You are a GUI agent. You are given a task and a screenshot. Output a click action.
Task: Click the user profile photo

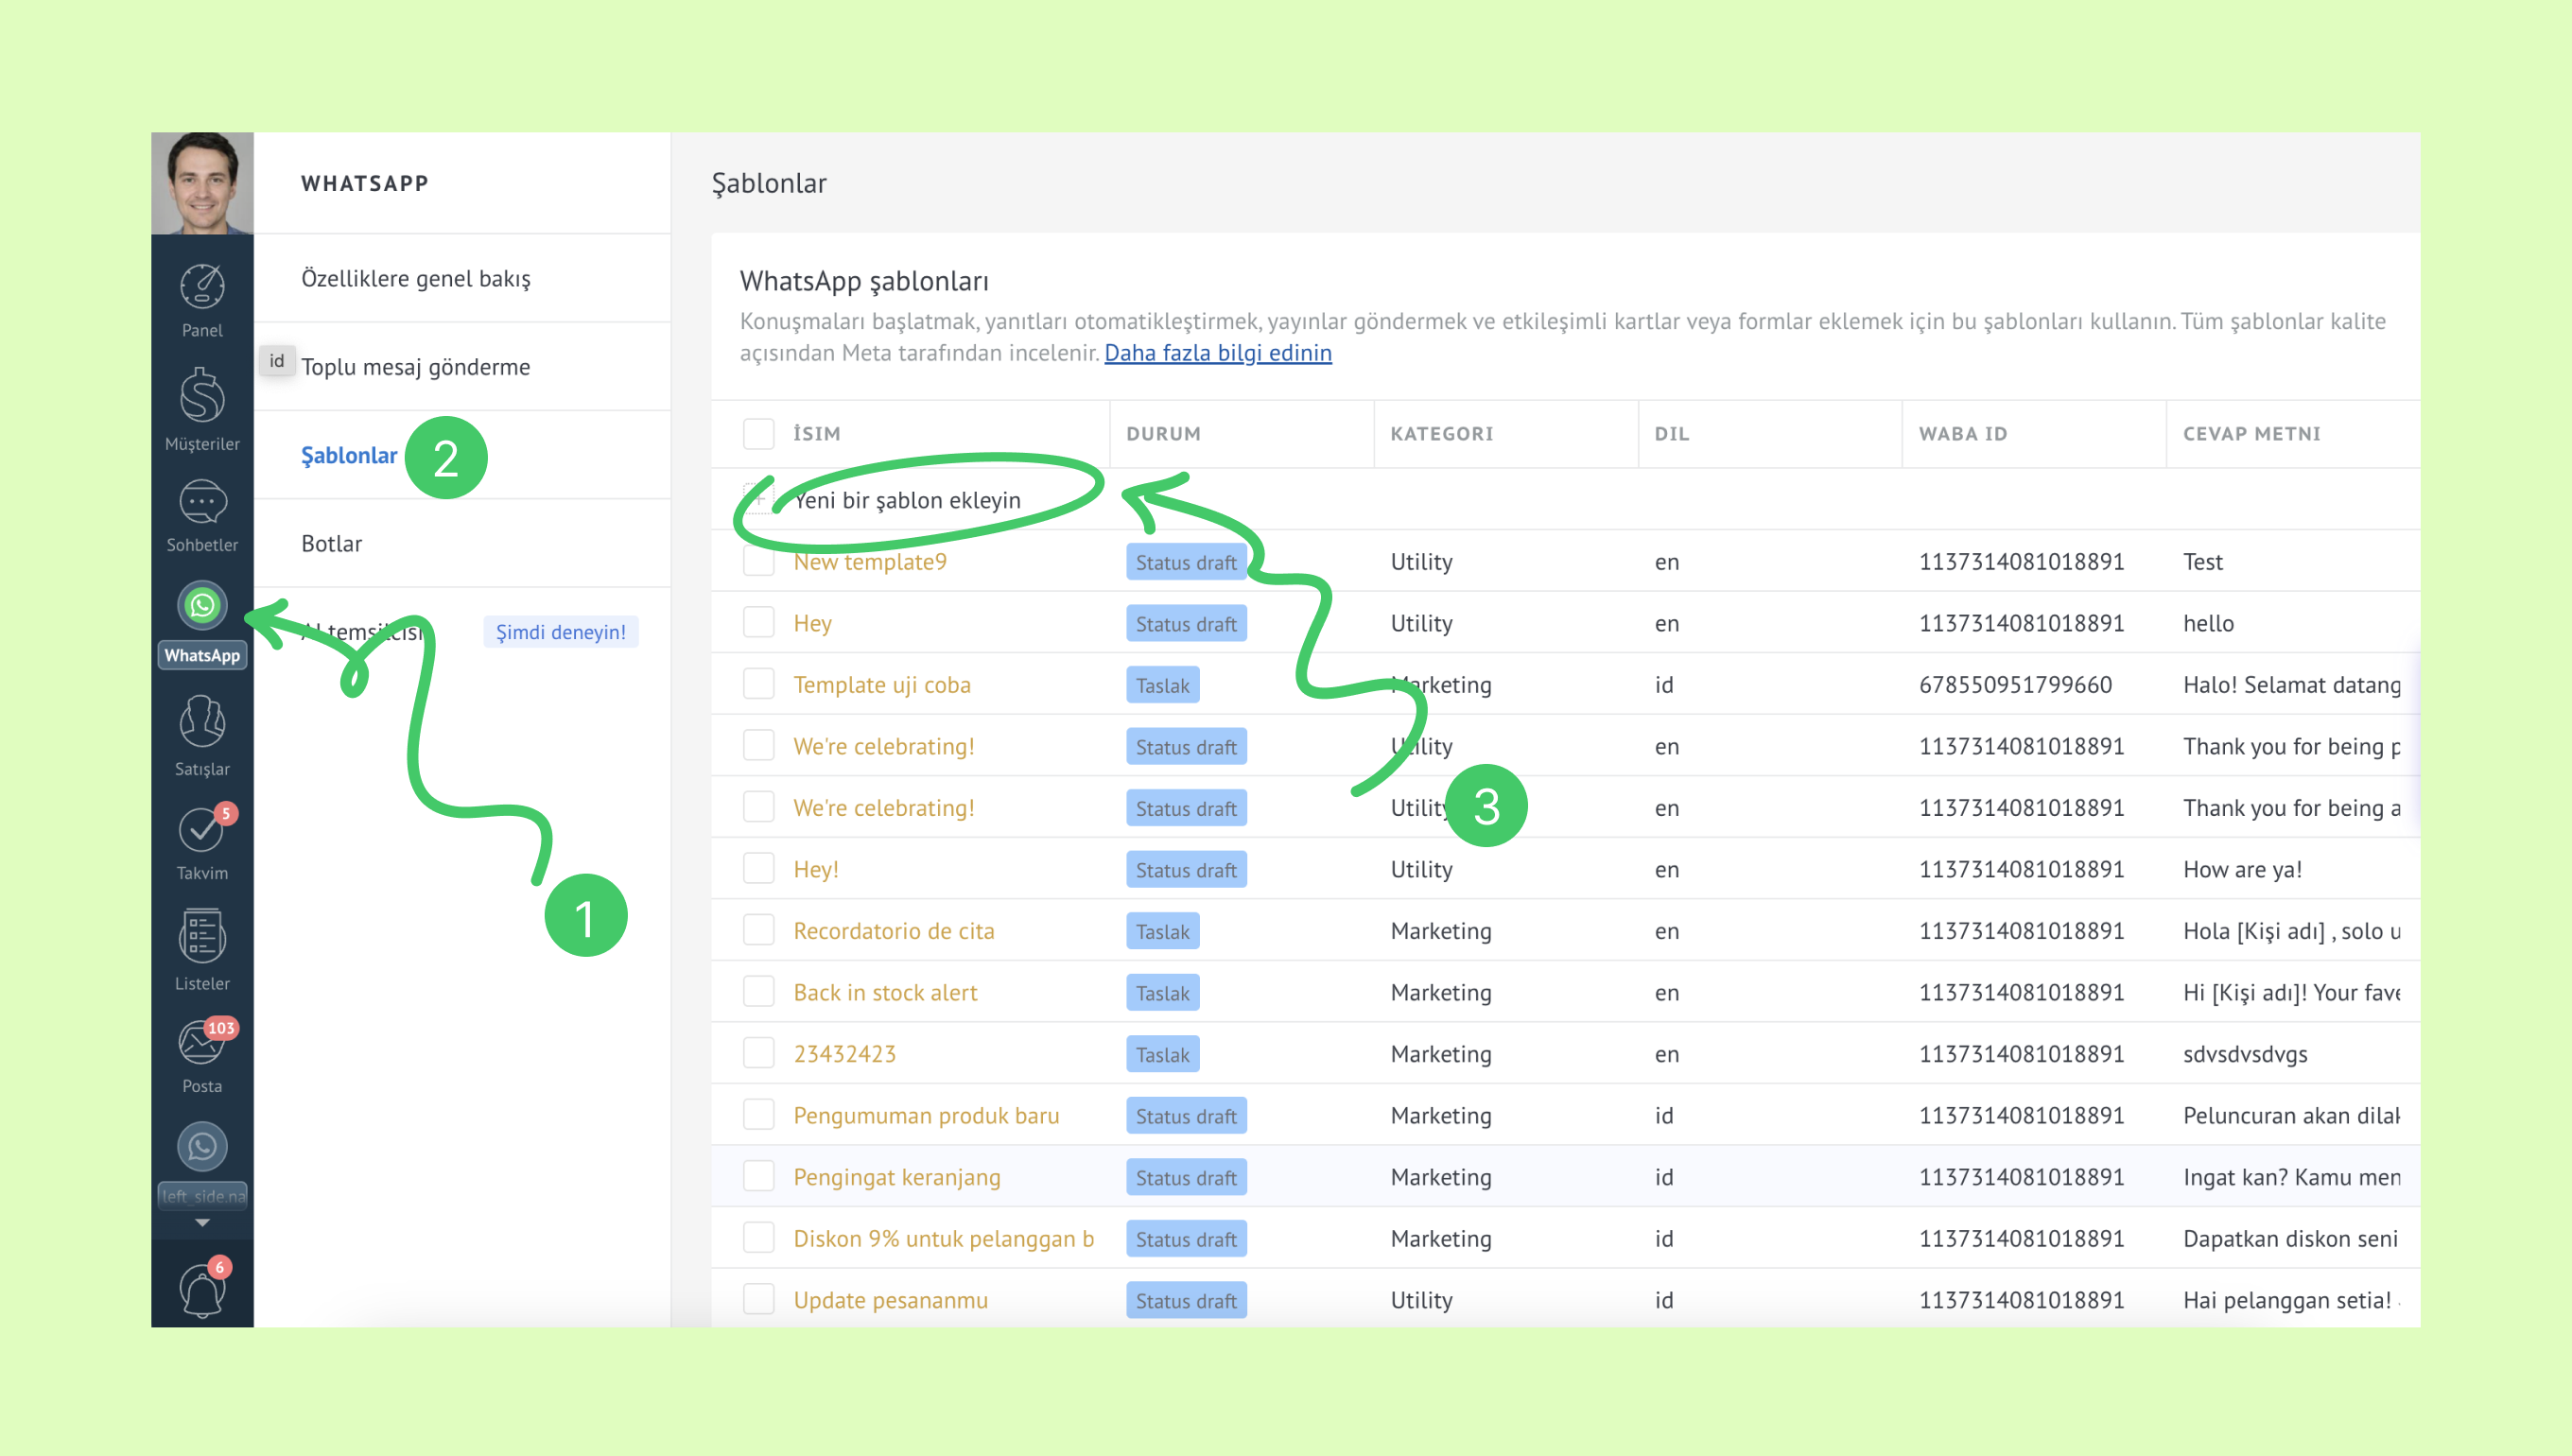pos(202,183)
